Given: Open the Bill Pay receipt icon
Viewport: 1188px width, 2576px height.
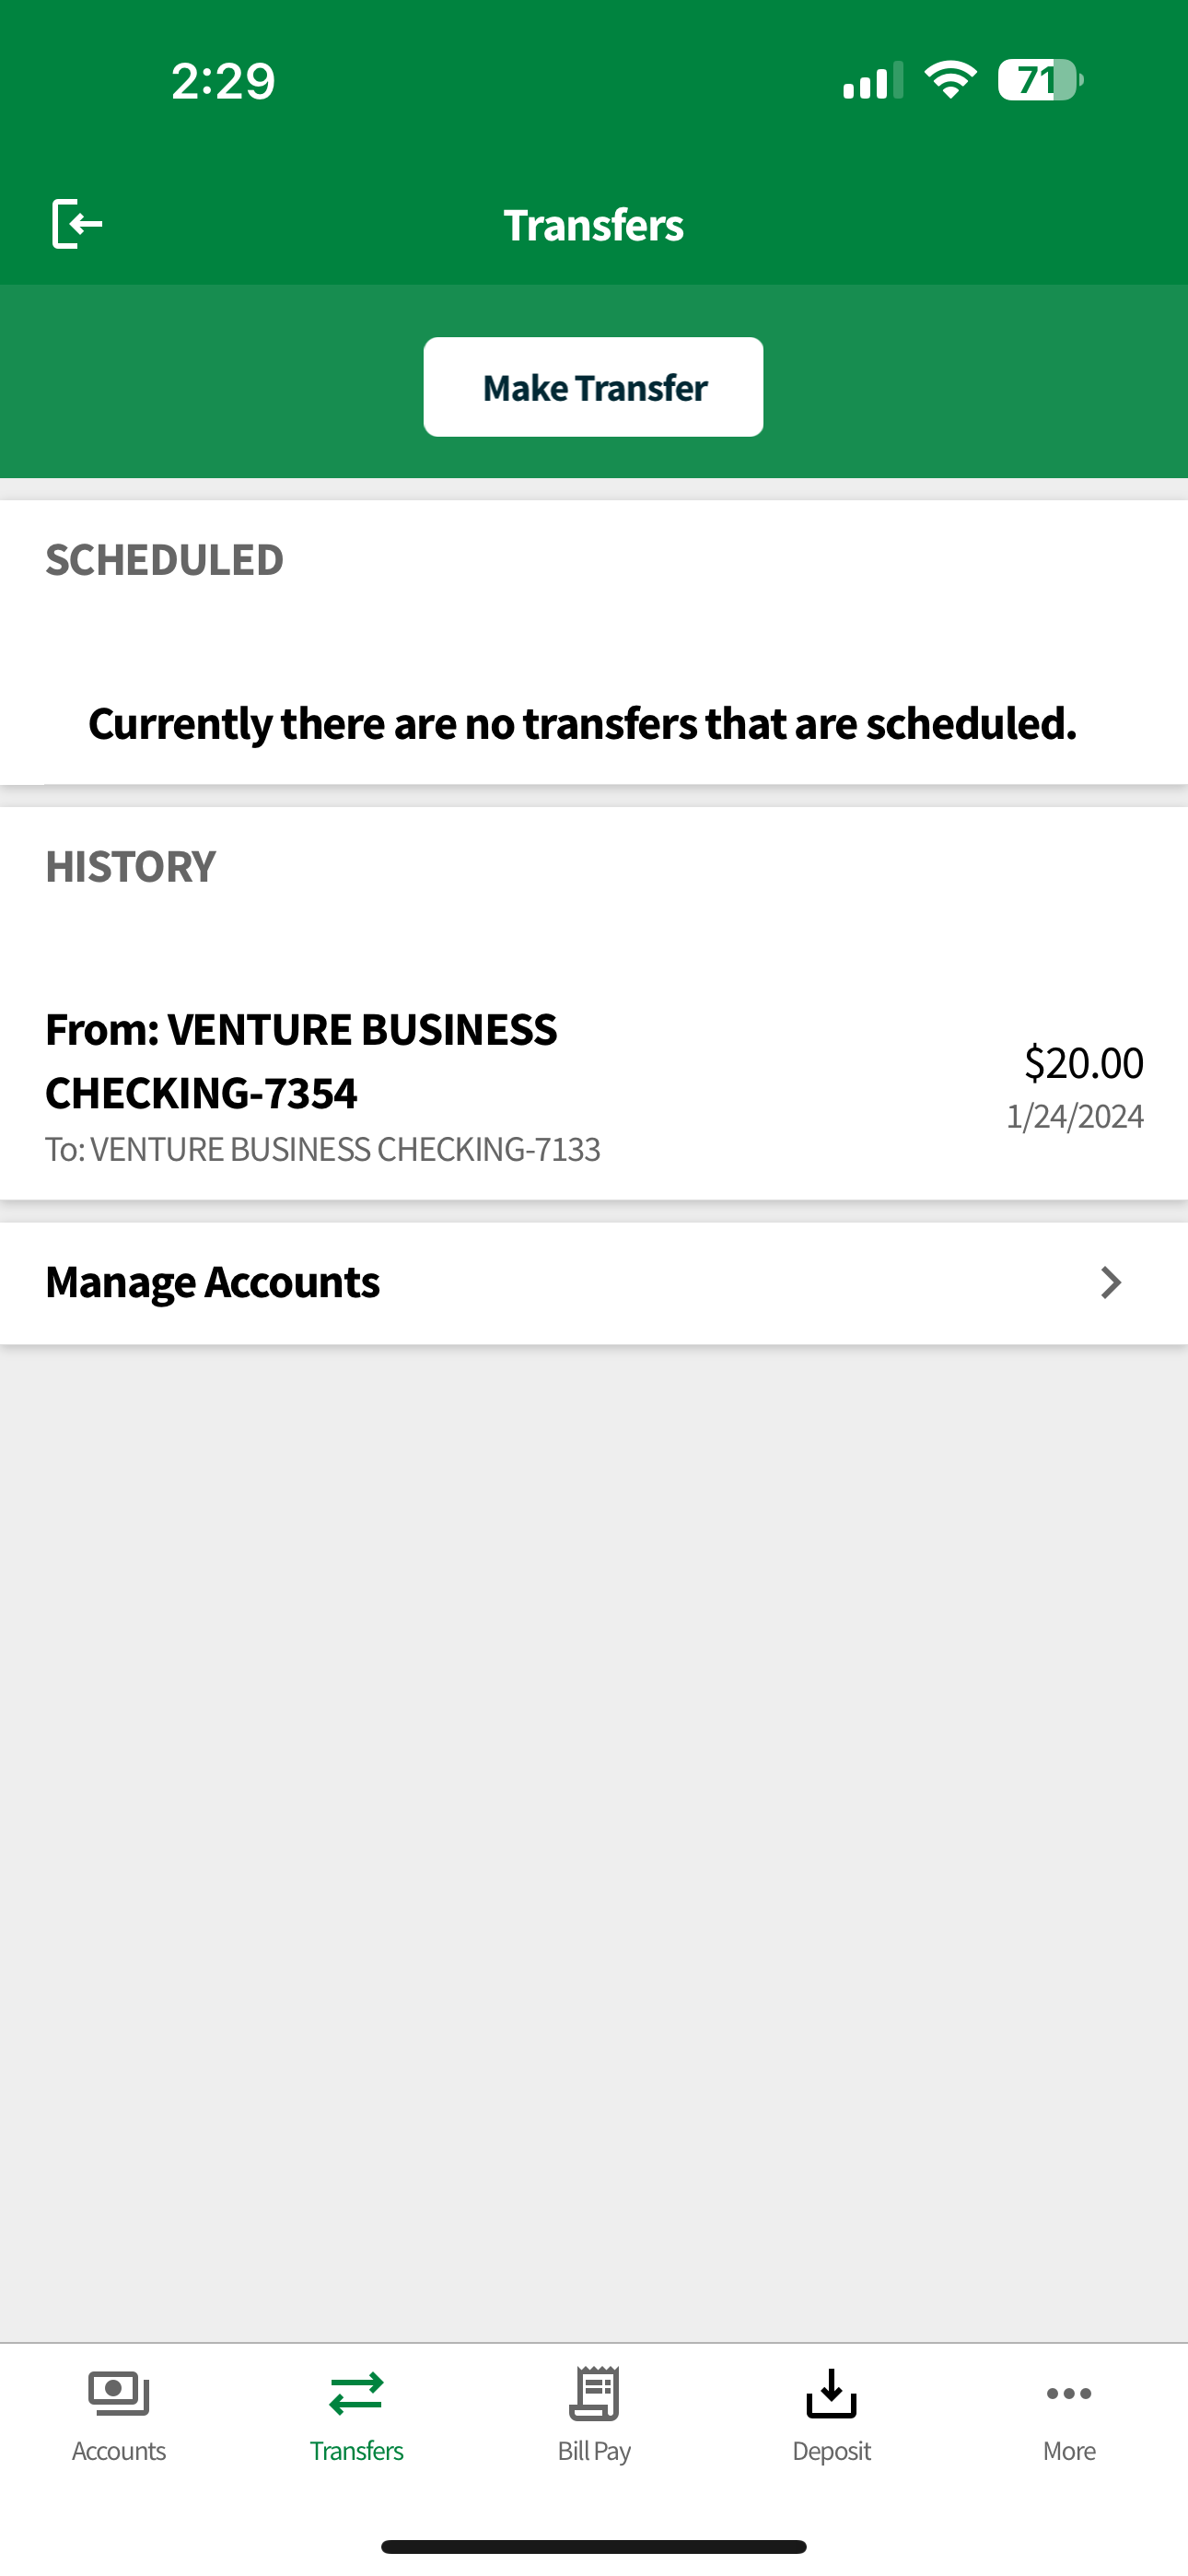Looking at the screenshot, I should [594, 2393].
